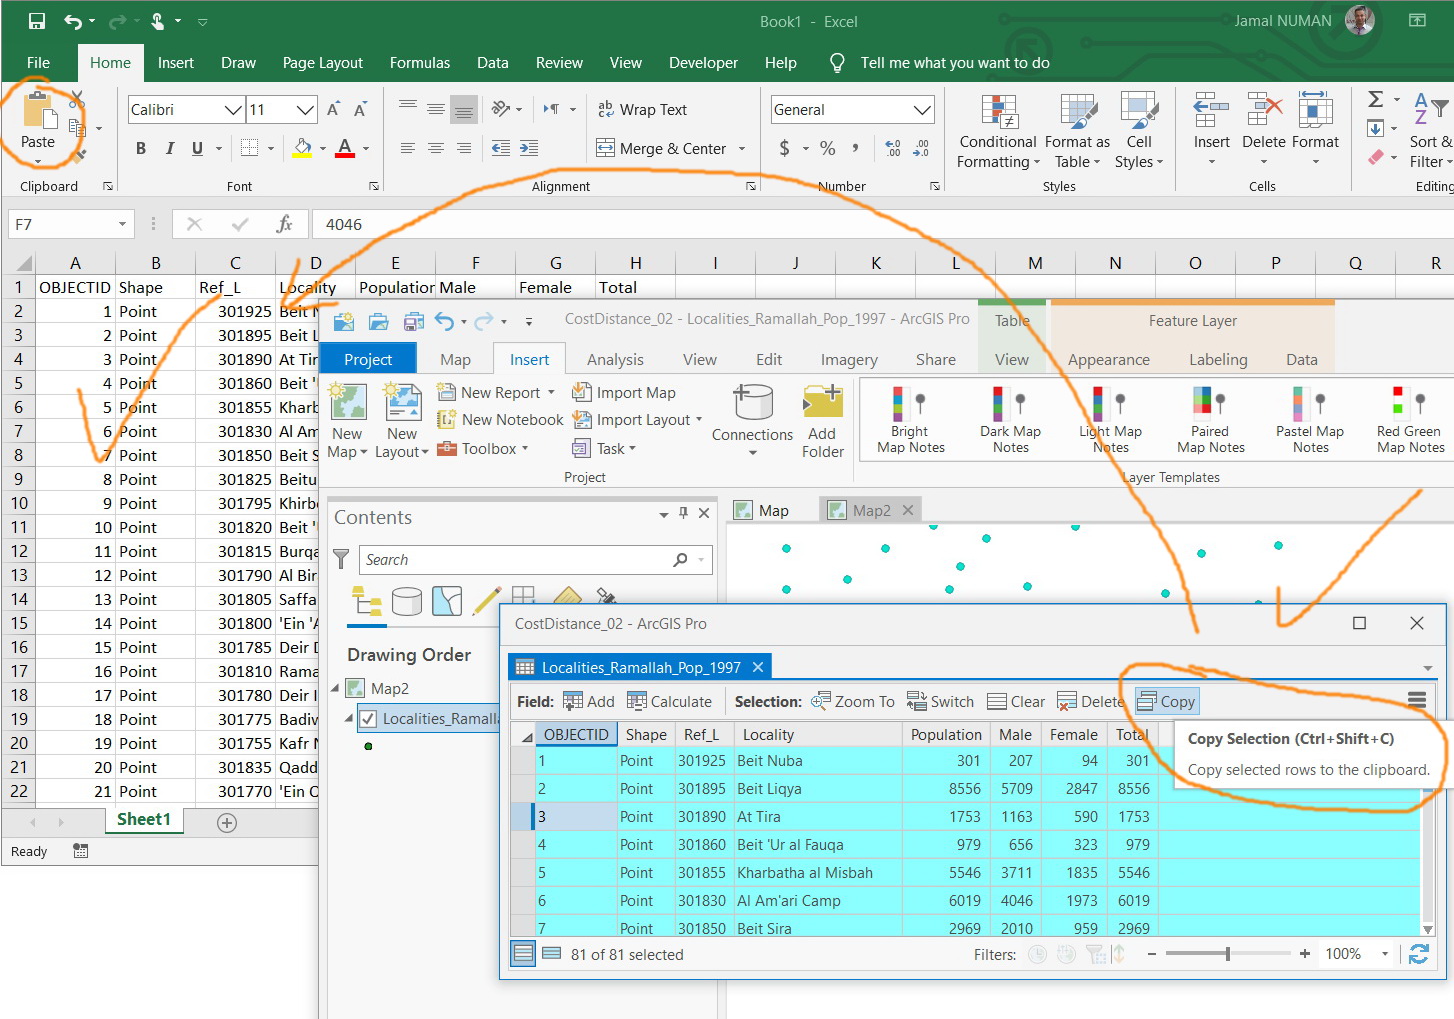Click Clear selection in table toolbar
This screenshot has height=1019, width=1454.
point(1016,702)
